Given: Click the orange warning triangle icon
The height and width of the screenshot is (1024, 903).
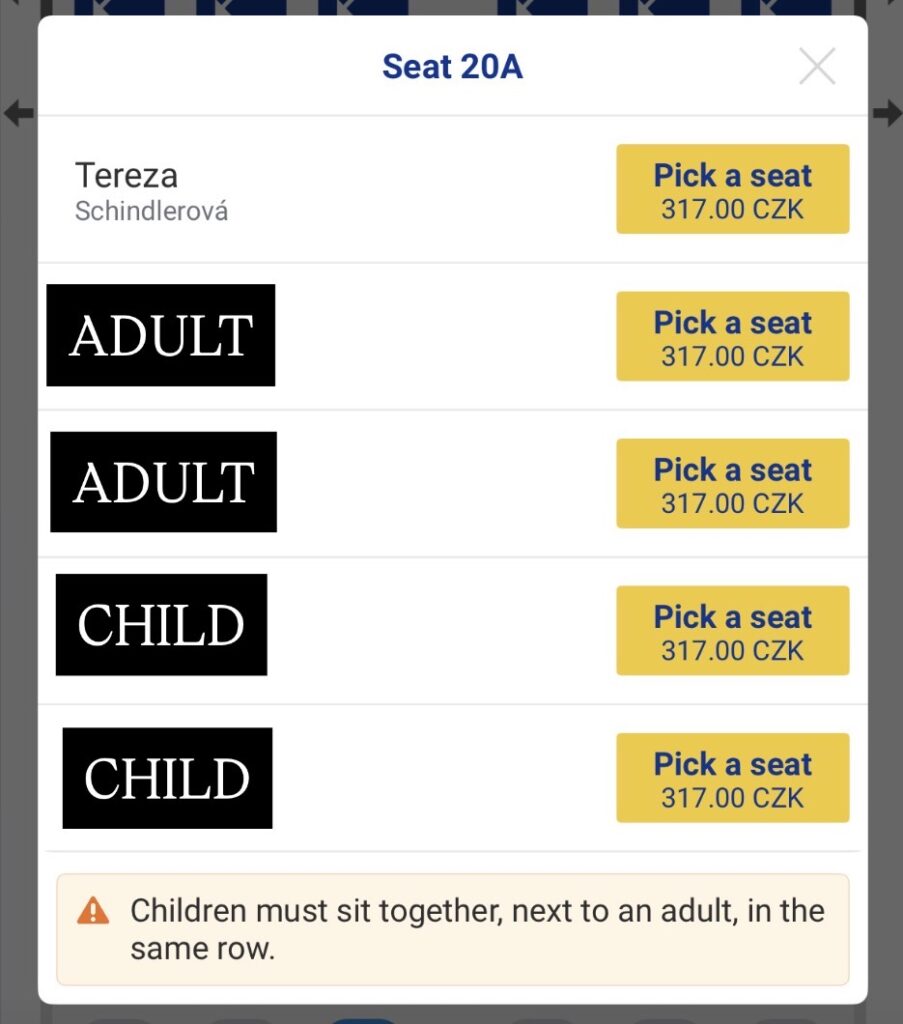Looking at the screenshot, I should tap(93, 911).
